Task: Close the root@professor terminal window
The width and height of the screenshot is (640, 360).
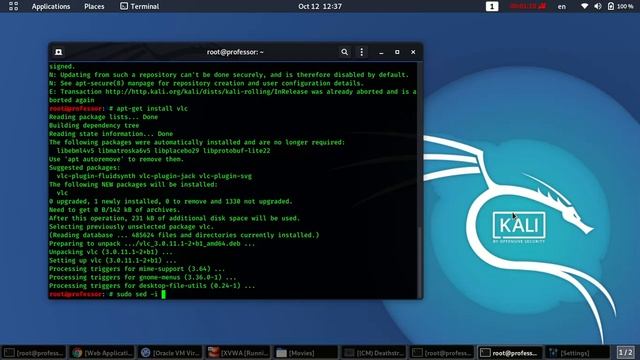Action: tap(413, 52)
